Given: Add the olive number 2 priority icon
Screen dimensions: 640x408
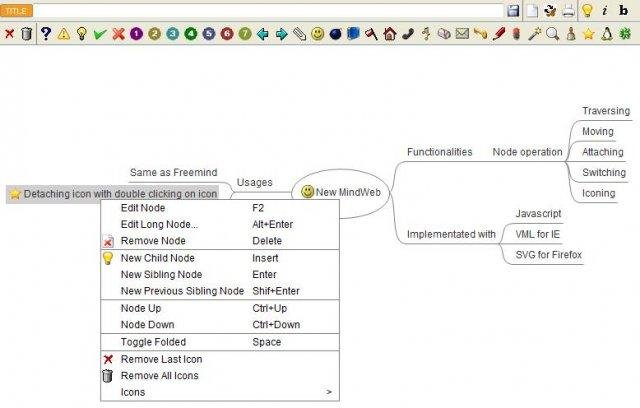Looking at the screenshot, I should [154, 33].
